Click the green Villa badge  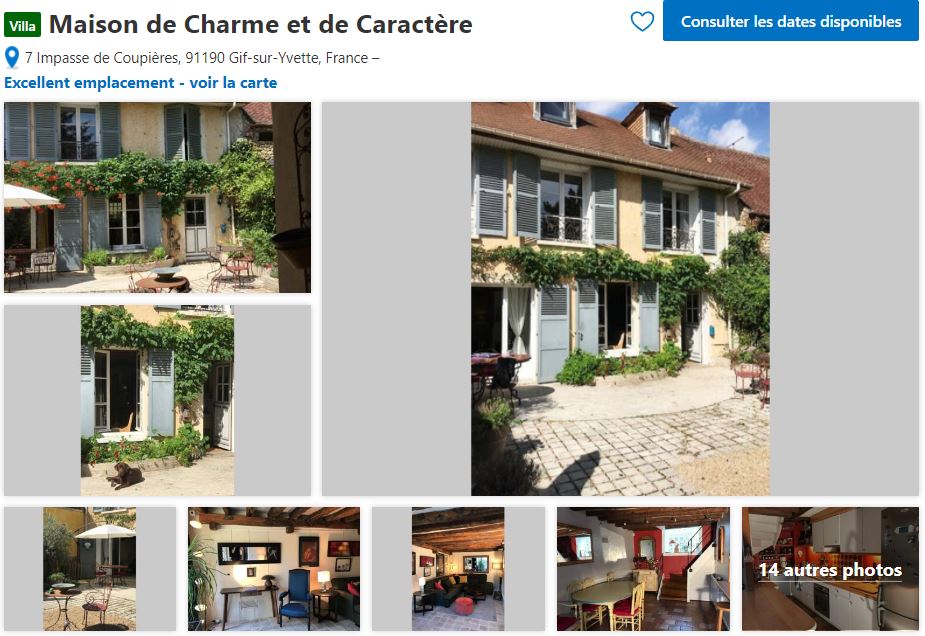(22, 25)
